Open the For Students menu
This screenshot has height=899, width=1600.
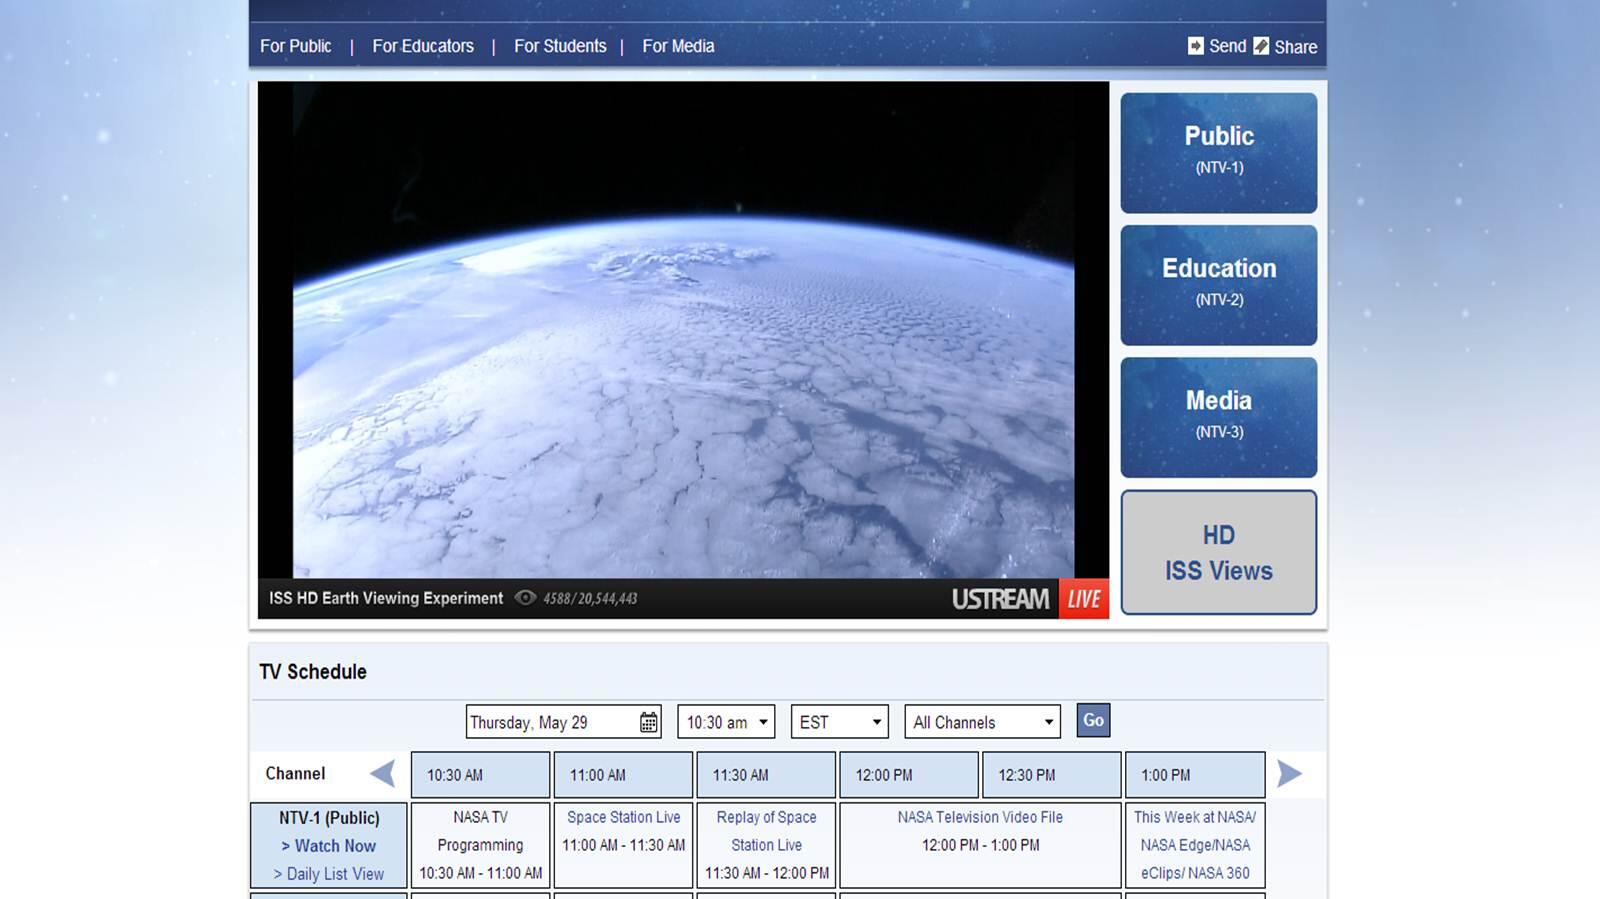560,46
